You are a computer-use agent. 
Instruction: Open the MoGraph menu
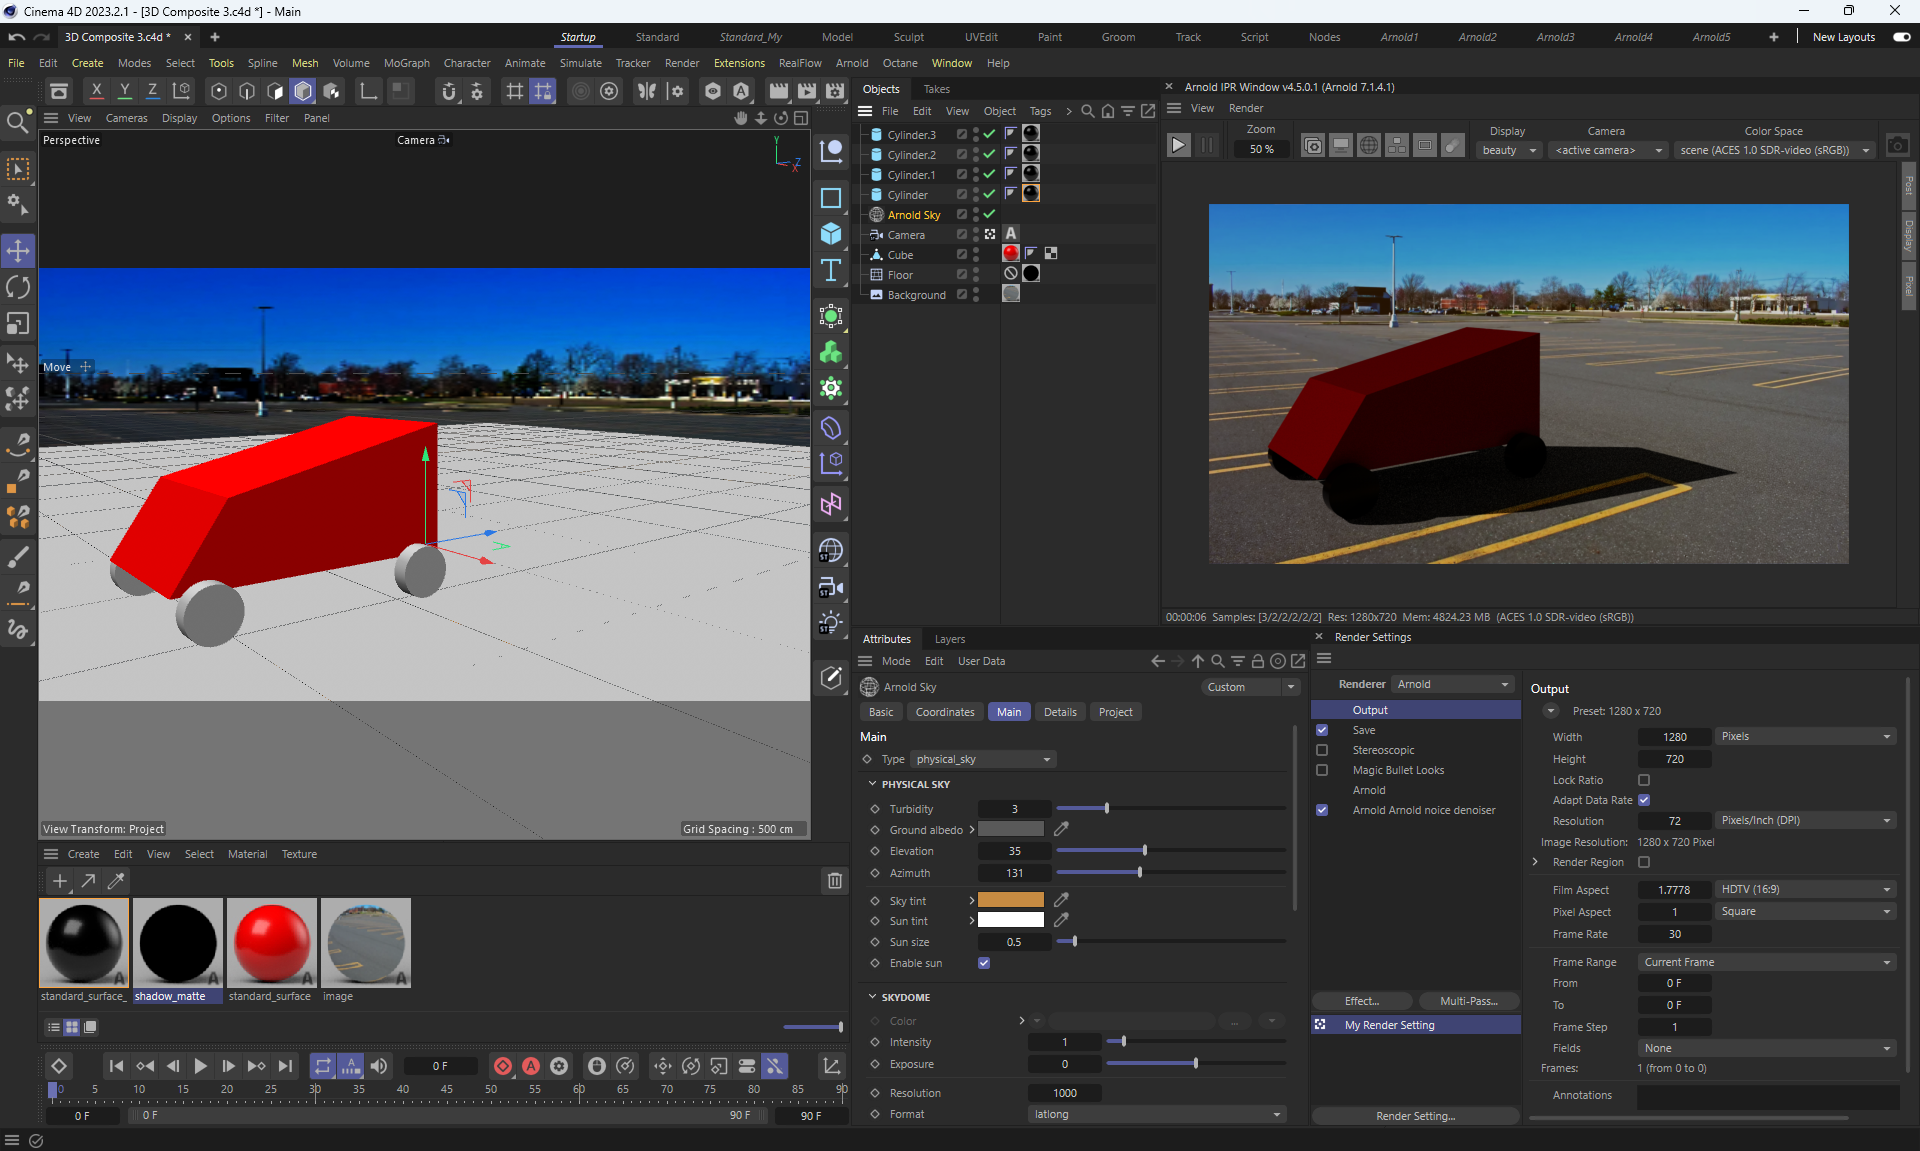point(406,63)
